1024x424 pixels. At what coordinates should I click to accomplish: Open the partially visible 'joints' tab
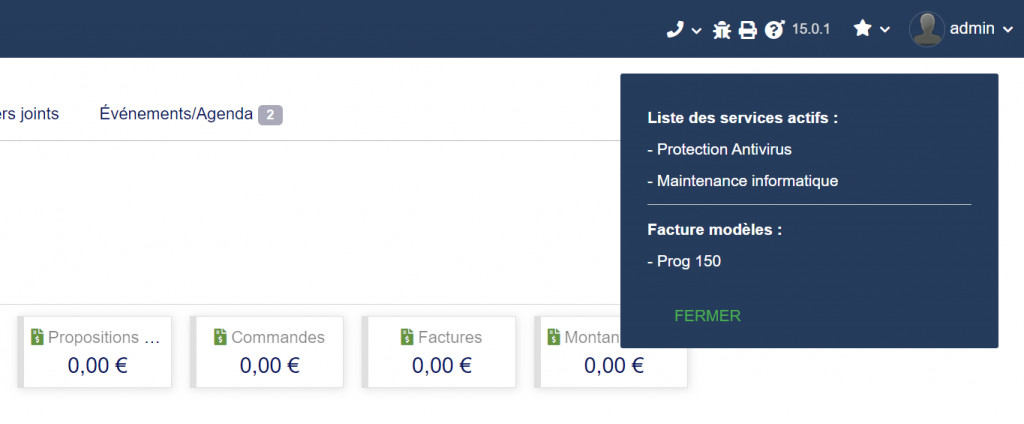click(29, 114)
